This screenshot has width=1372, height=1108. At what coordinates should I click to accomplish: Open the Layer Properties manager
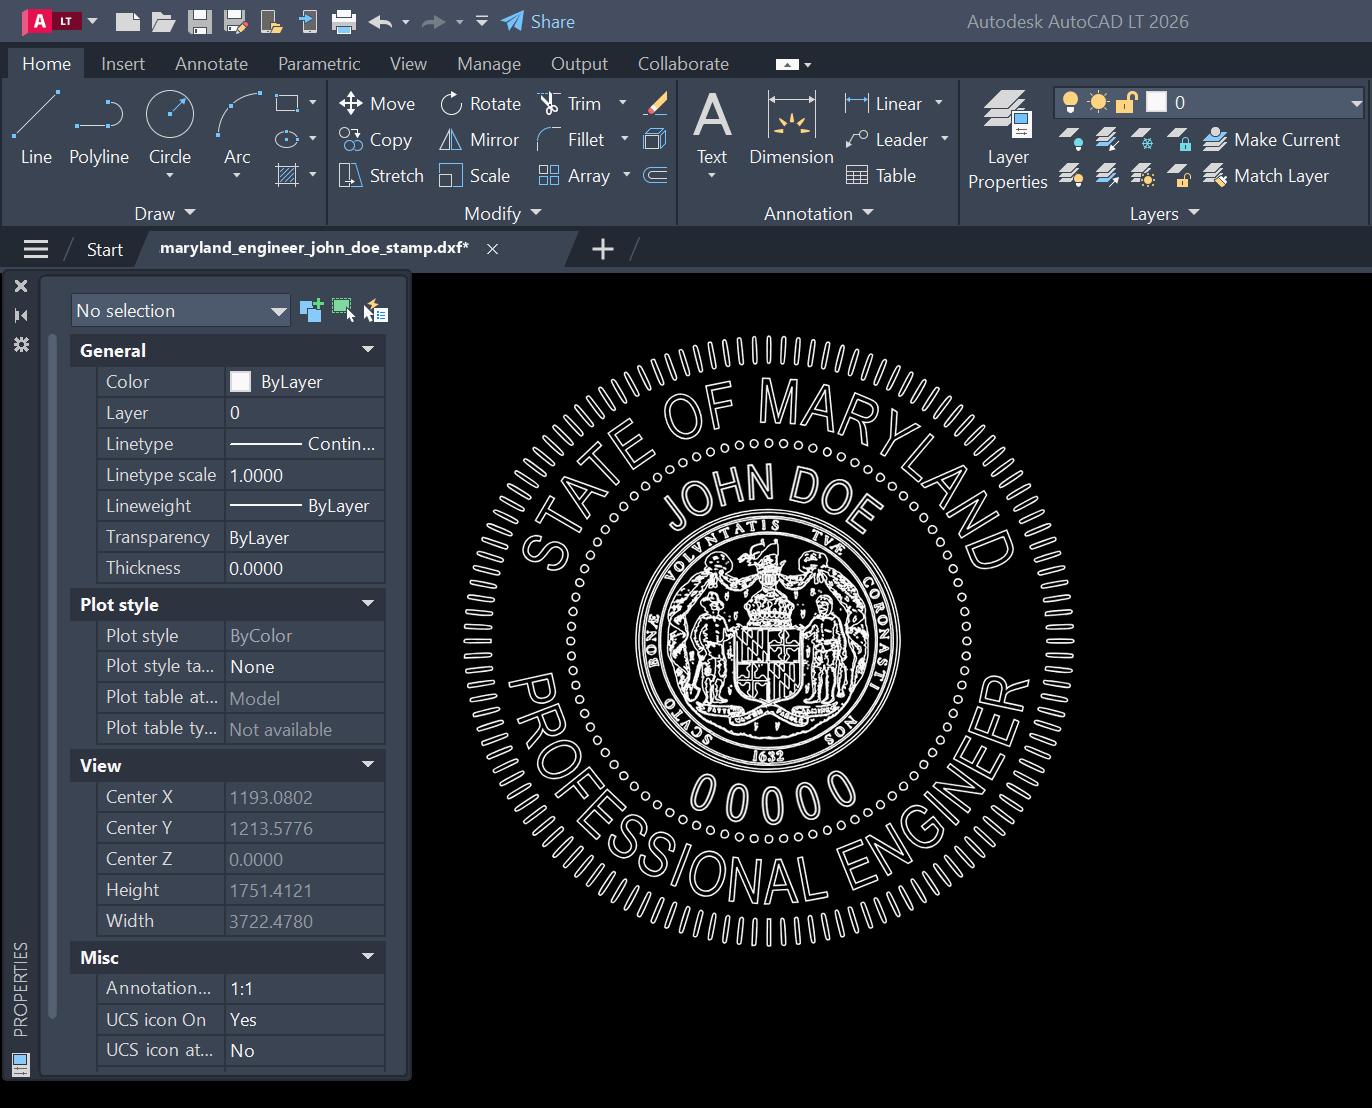click(1007, 140)
